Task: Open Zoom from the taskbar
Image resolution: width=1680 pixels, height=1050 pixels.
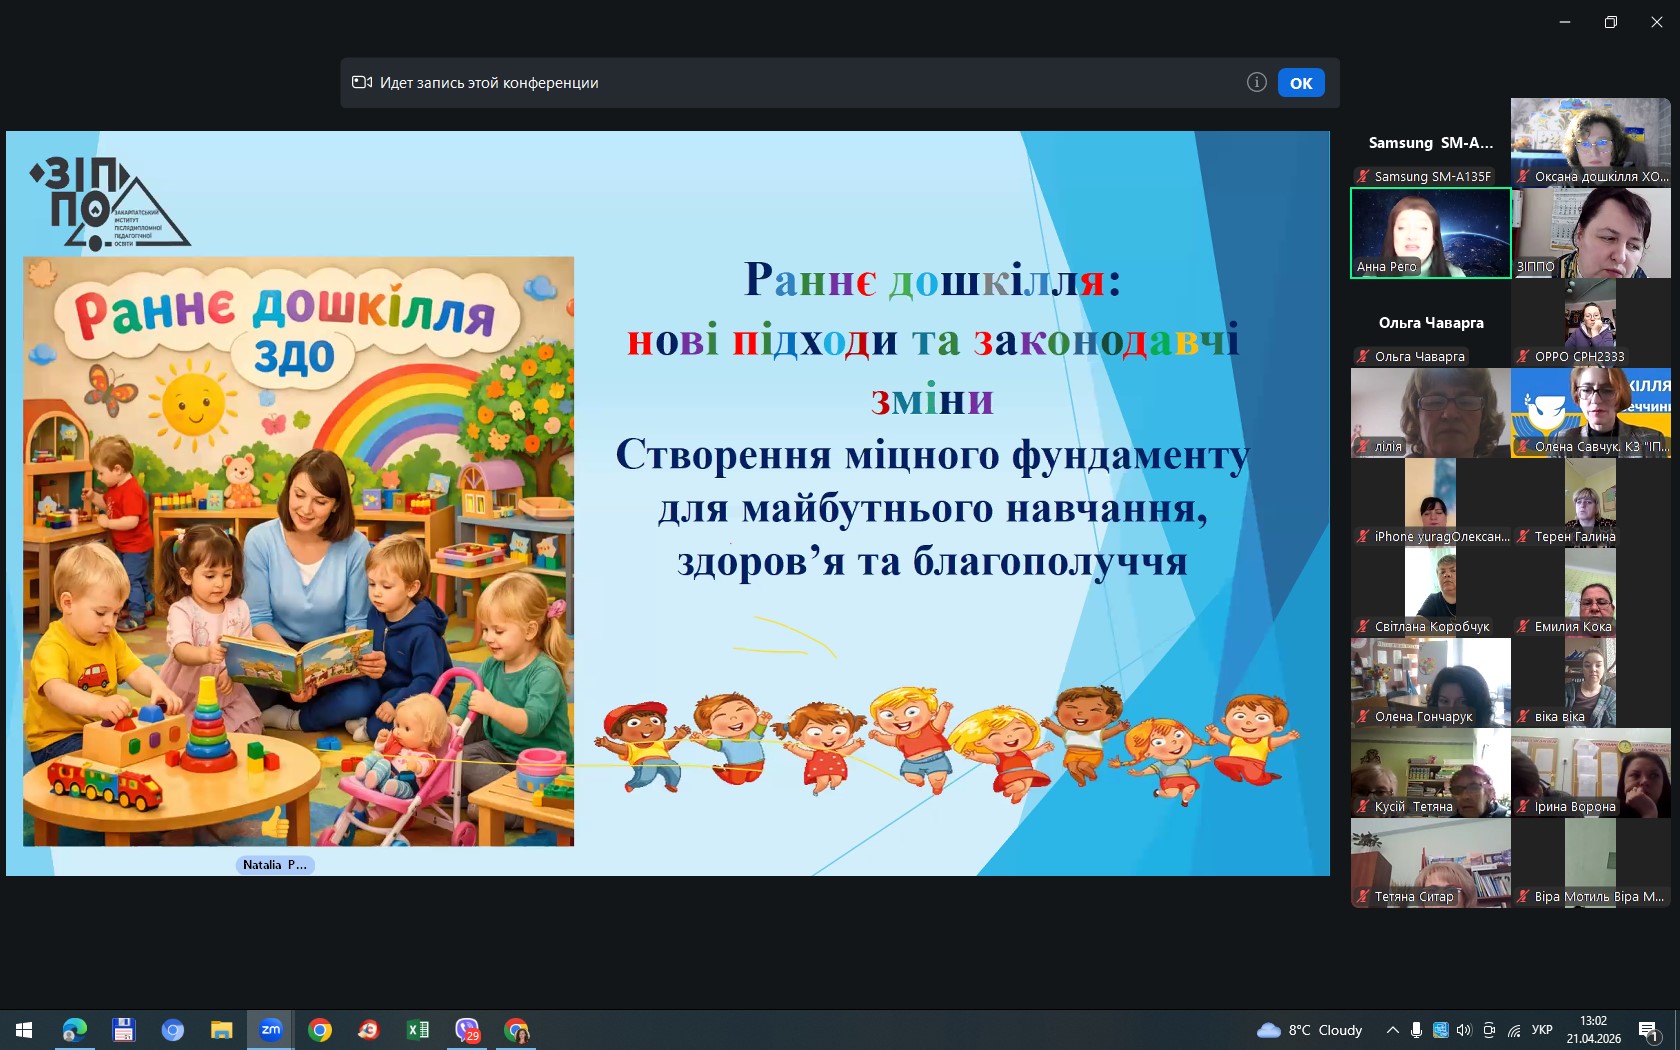Action: (x=270, y=1030)
